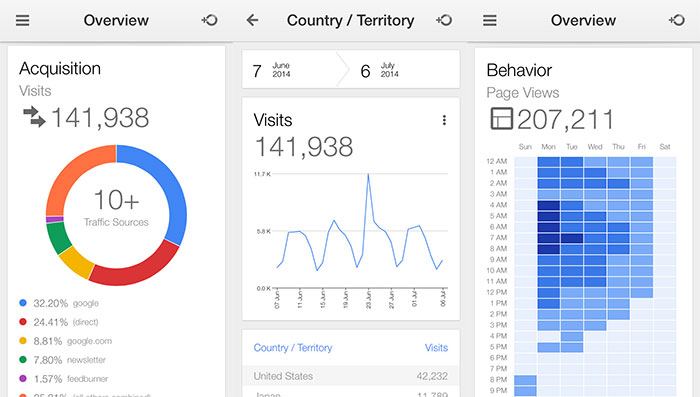Tap refresh icon in Country / Territory header
The width and height of the screenshot is (700, 397).
444,20
